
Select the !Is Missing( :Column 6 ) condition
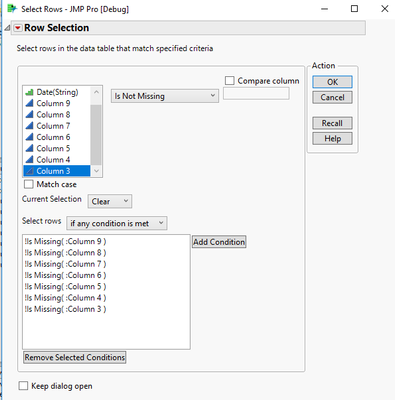click(x=65, y=275)
